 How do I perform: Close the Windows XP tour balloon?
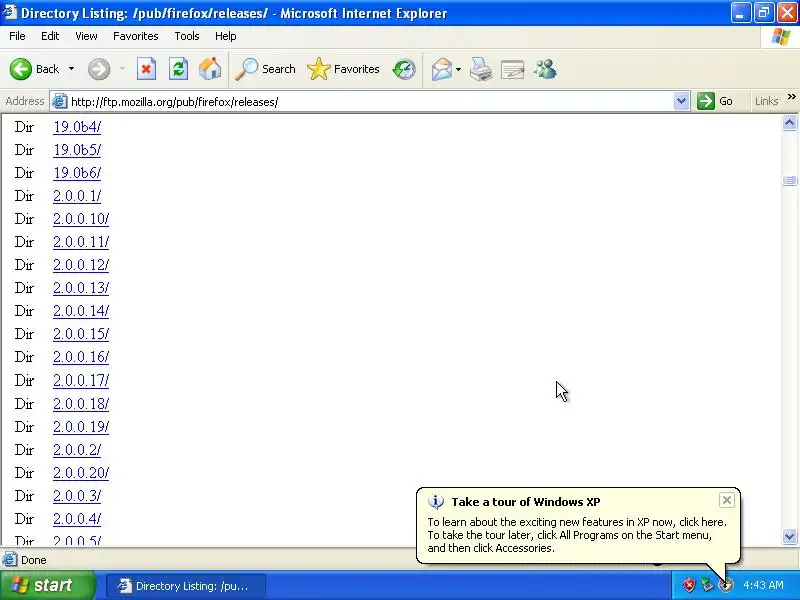tap(727, 500)
